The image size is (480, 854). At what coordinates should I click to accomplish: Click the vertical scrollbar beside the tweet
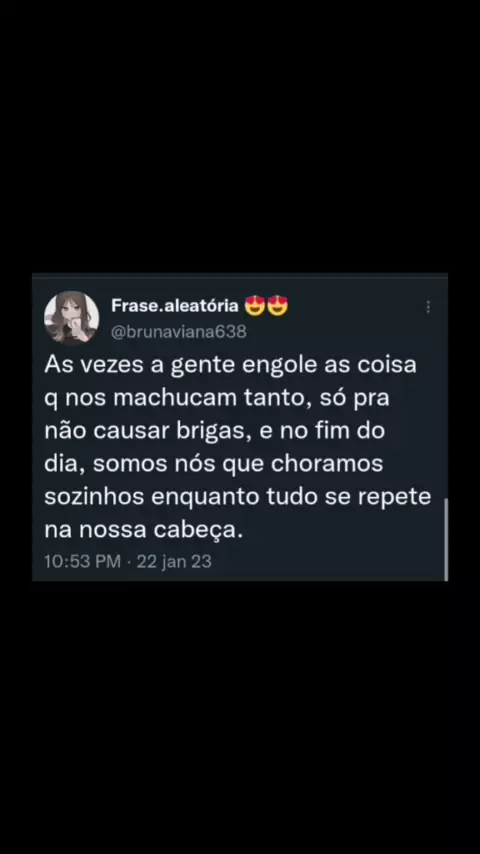(x=446, y=539)
